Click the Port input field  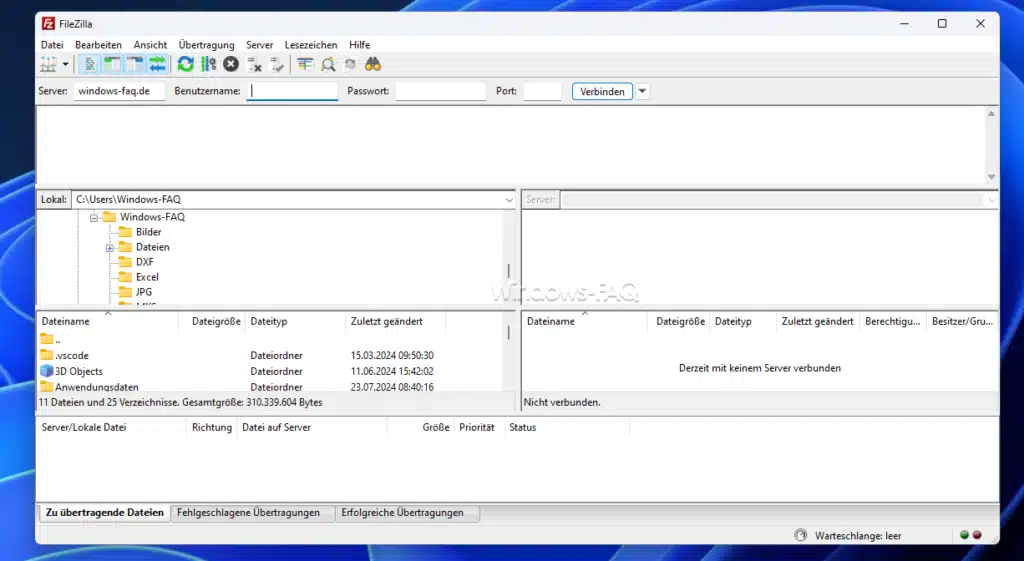542,91
